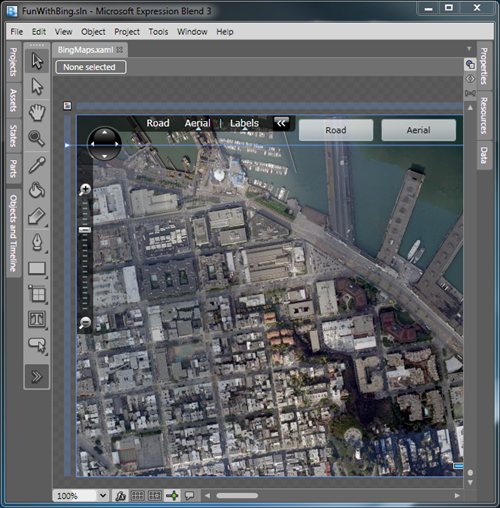Select the Button control tool
This screenshot has height=508, width=500.
pos(37,345)
